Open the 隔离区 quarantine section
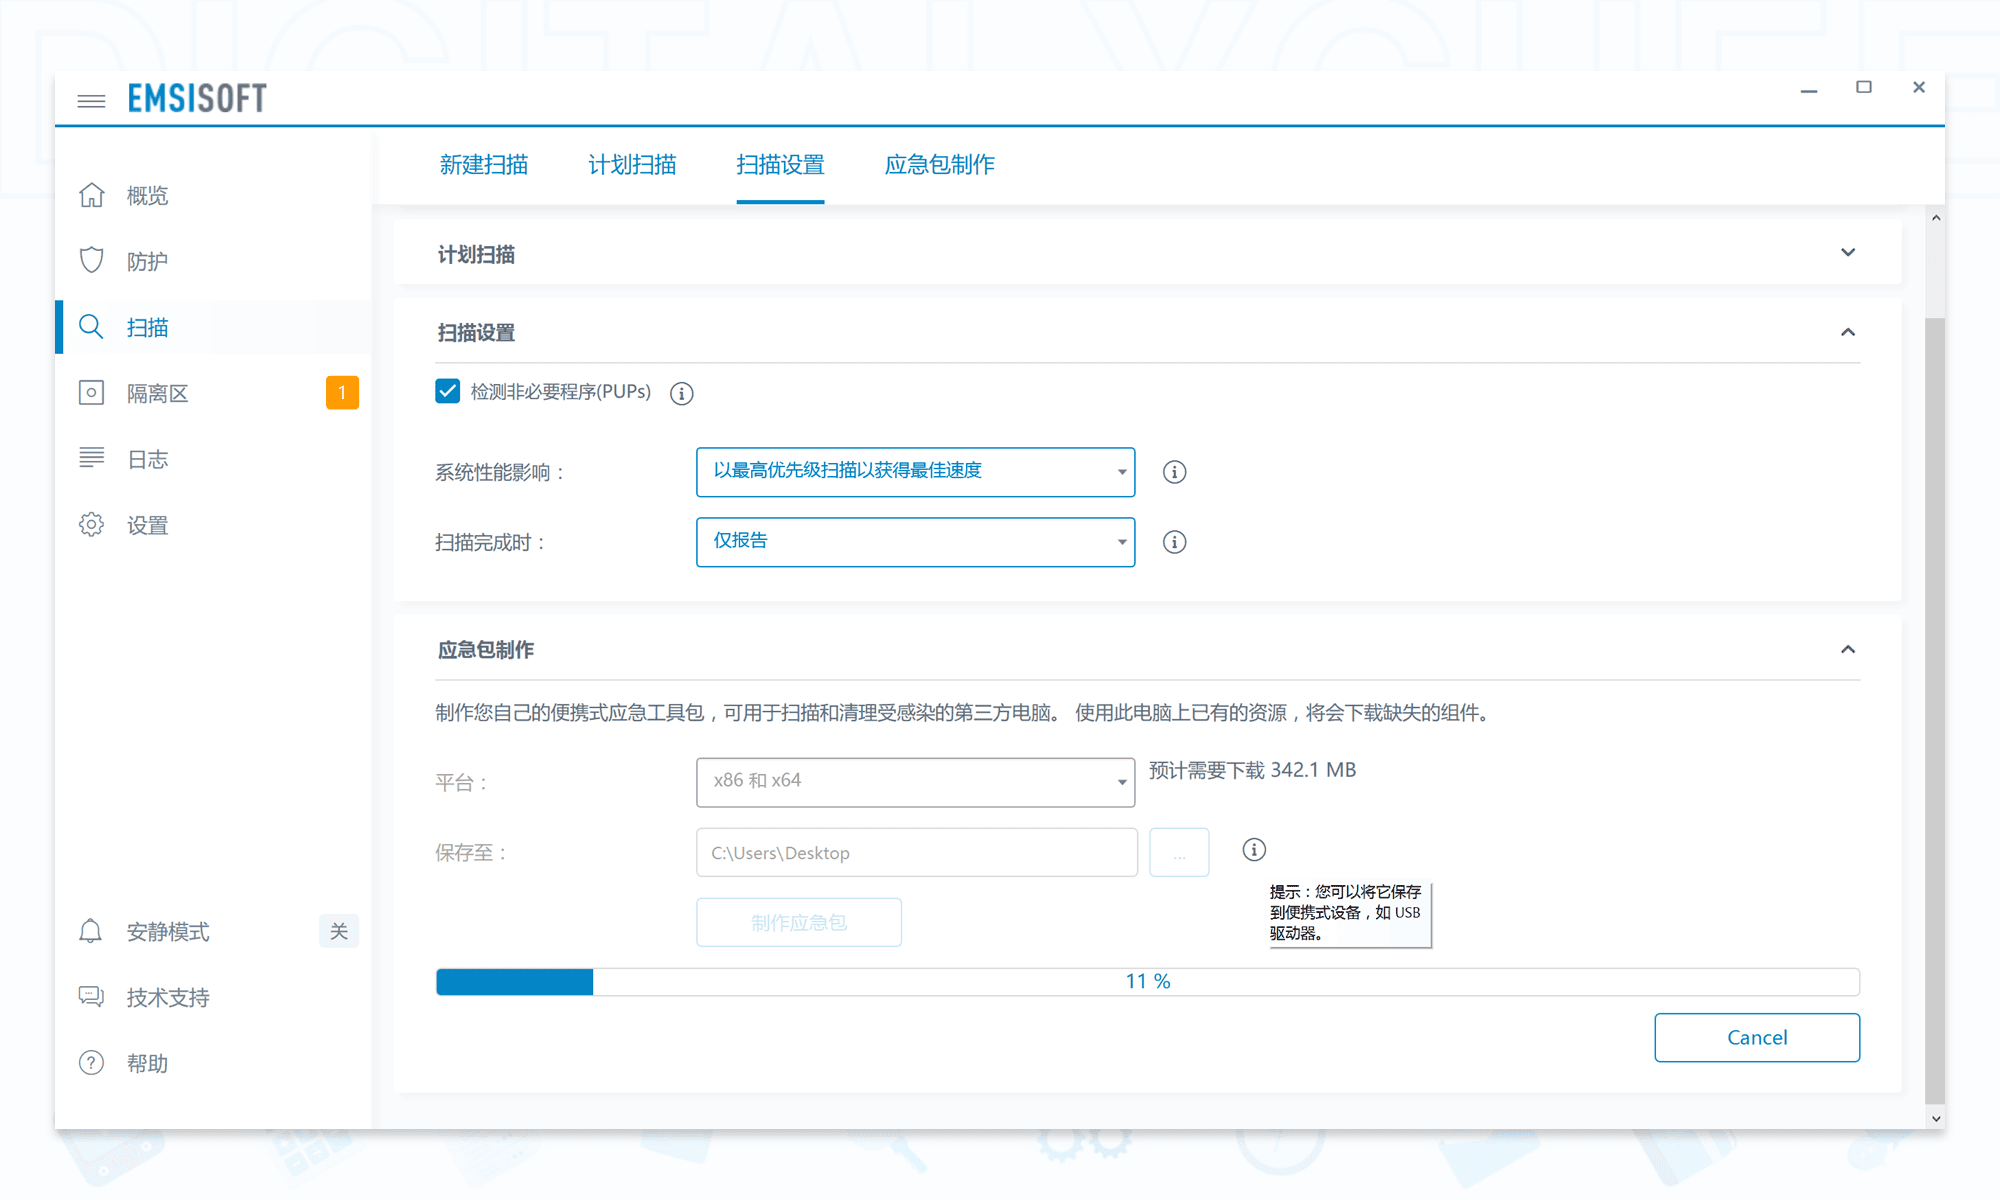This screenshot has width=2000, height=1200. point(157,392)
